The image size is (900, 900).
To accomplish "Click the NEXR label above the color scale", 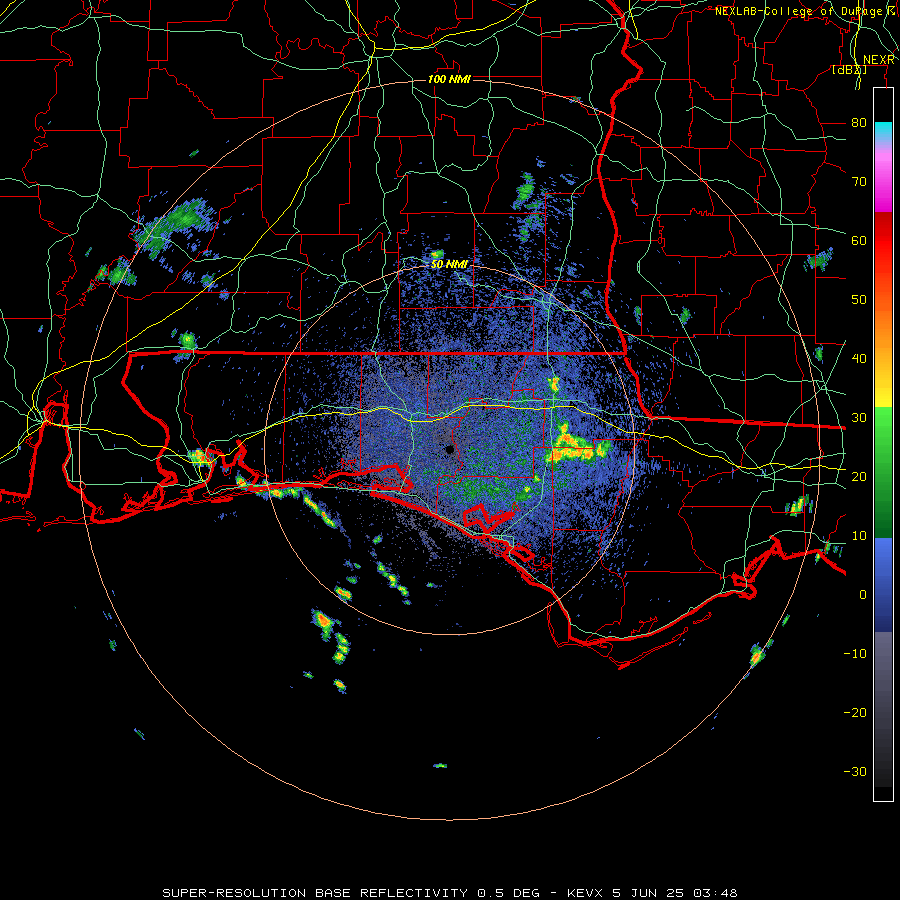I will pyautogui.click(x=879, y=60).
